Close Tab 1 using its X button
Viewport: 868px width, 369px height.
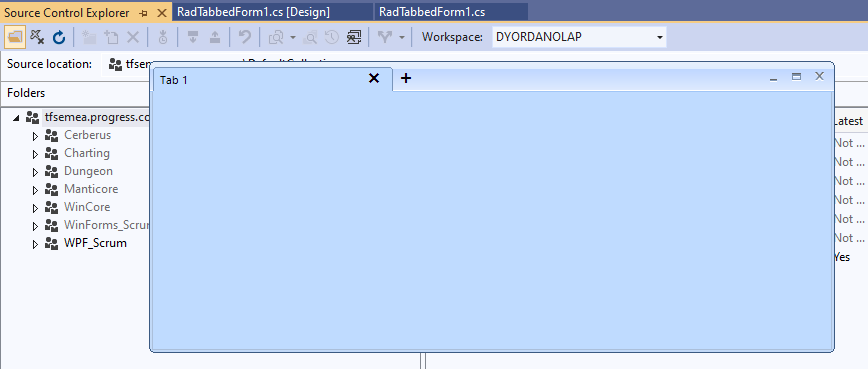pos(374,79)
